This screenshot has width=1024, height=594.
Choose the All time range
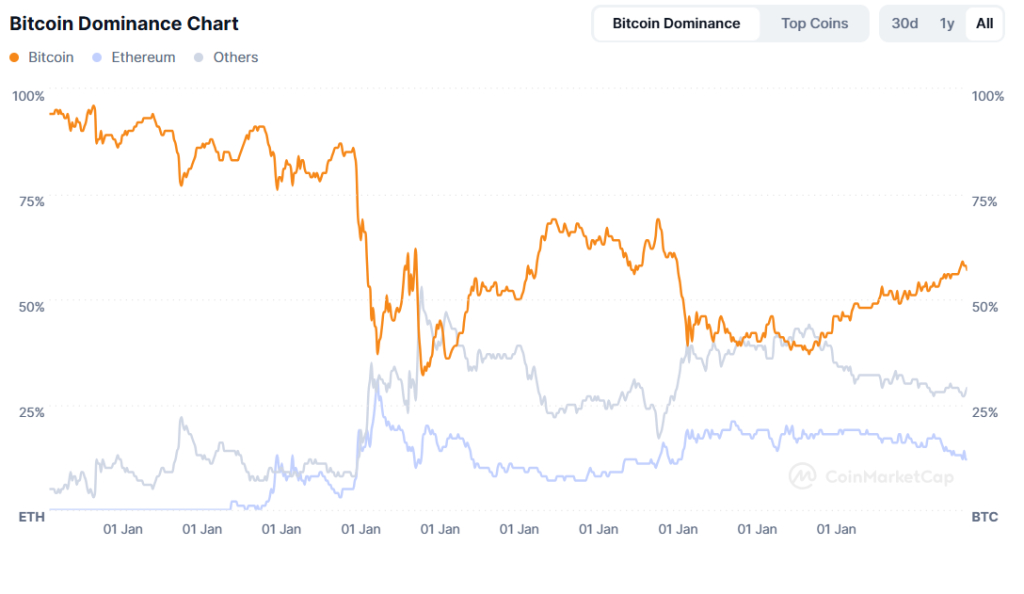pyautogui.click(x=984, y=23)
